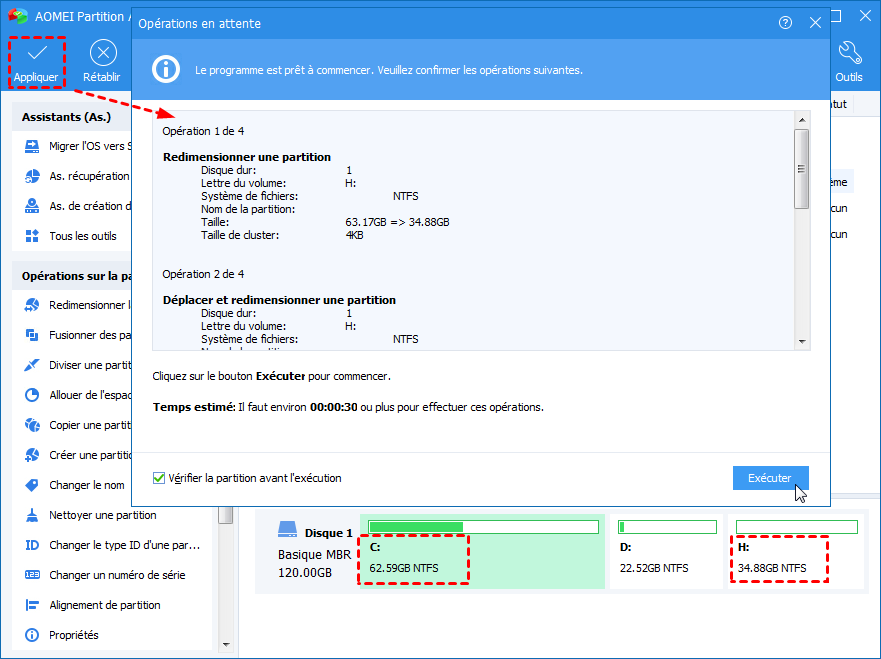
Task: Click the Appliquer checkmark toolbar icon
Action: pyautogui.click(x=37, y=53)
